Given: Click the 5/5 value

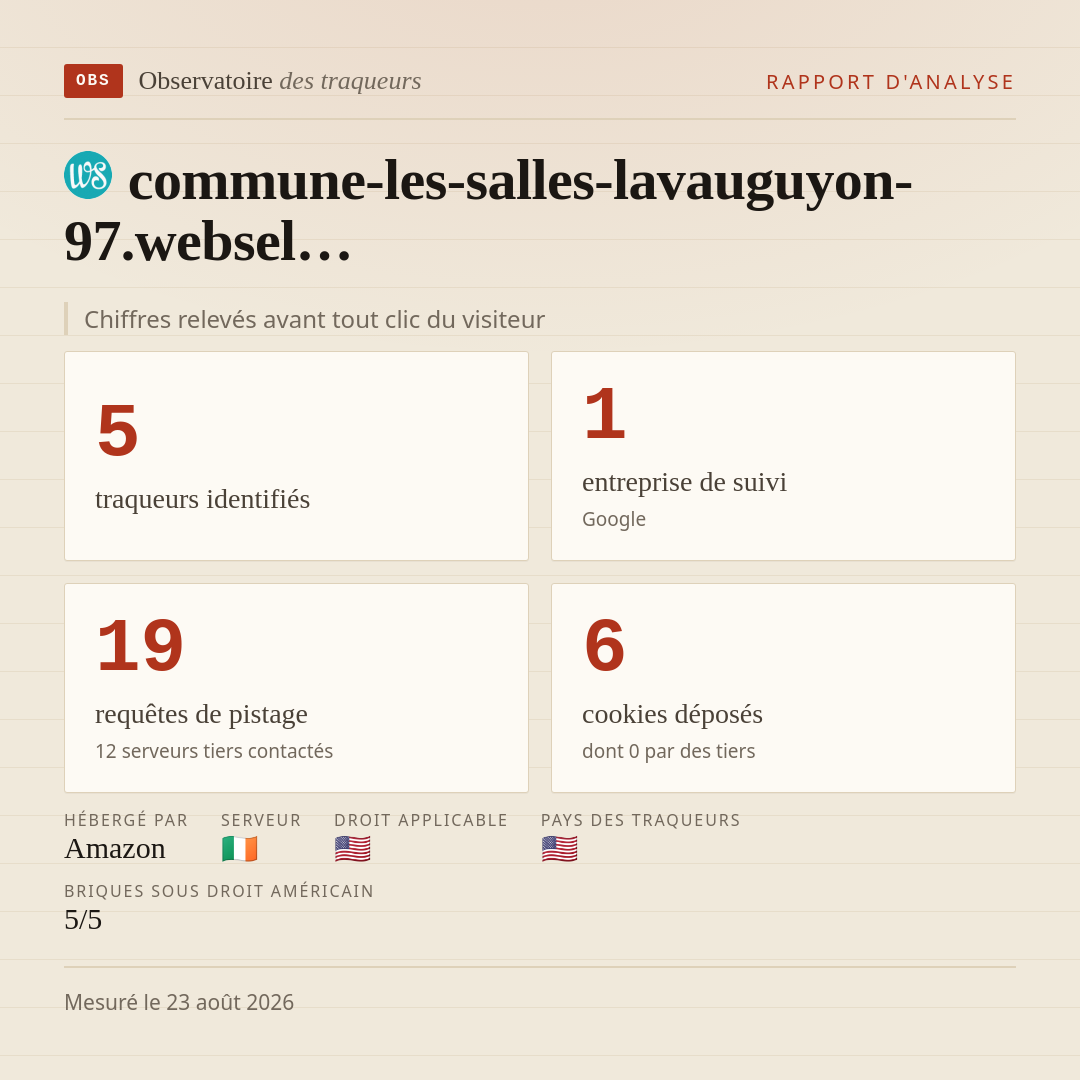Looking at the screenshot, I should tap(83, 920).
